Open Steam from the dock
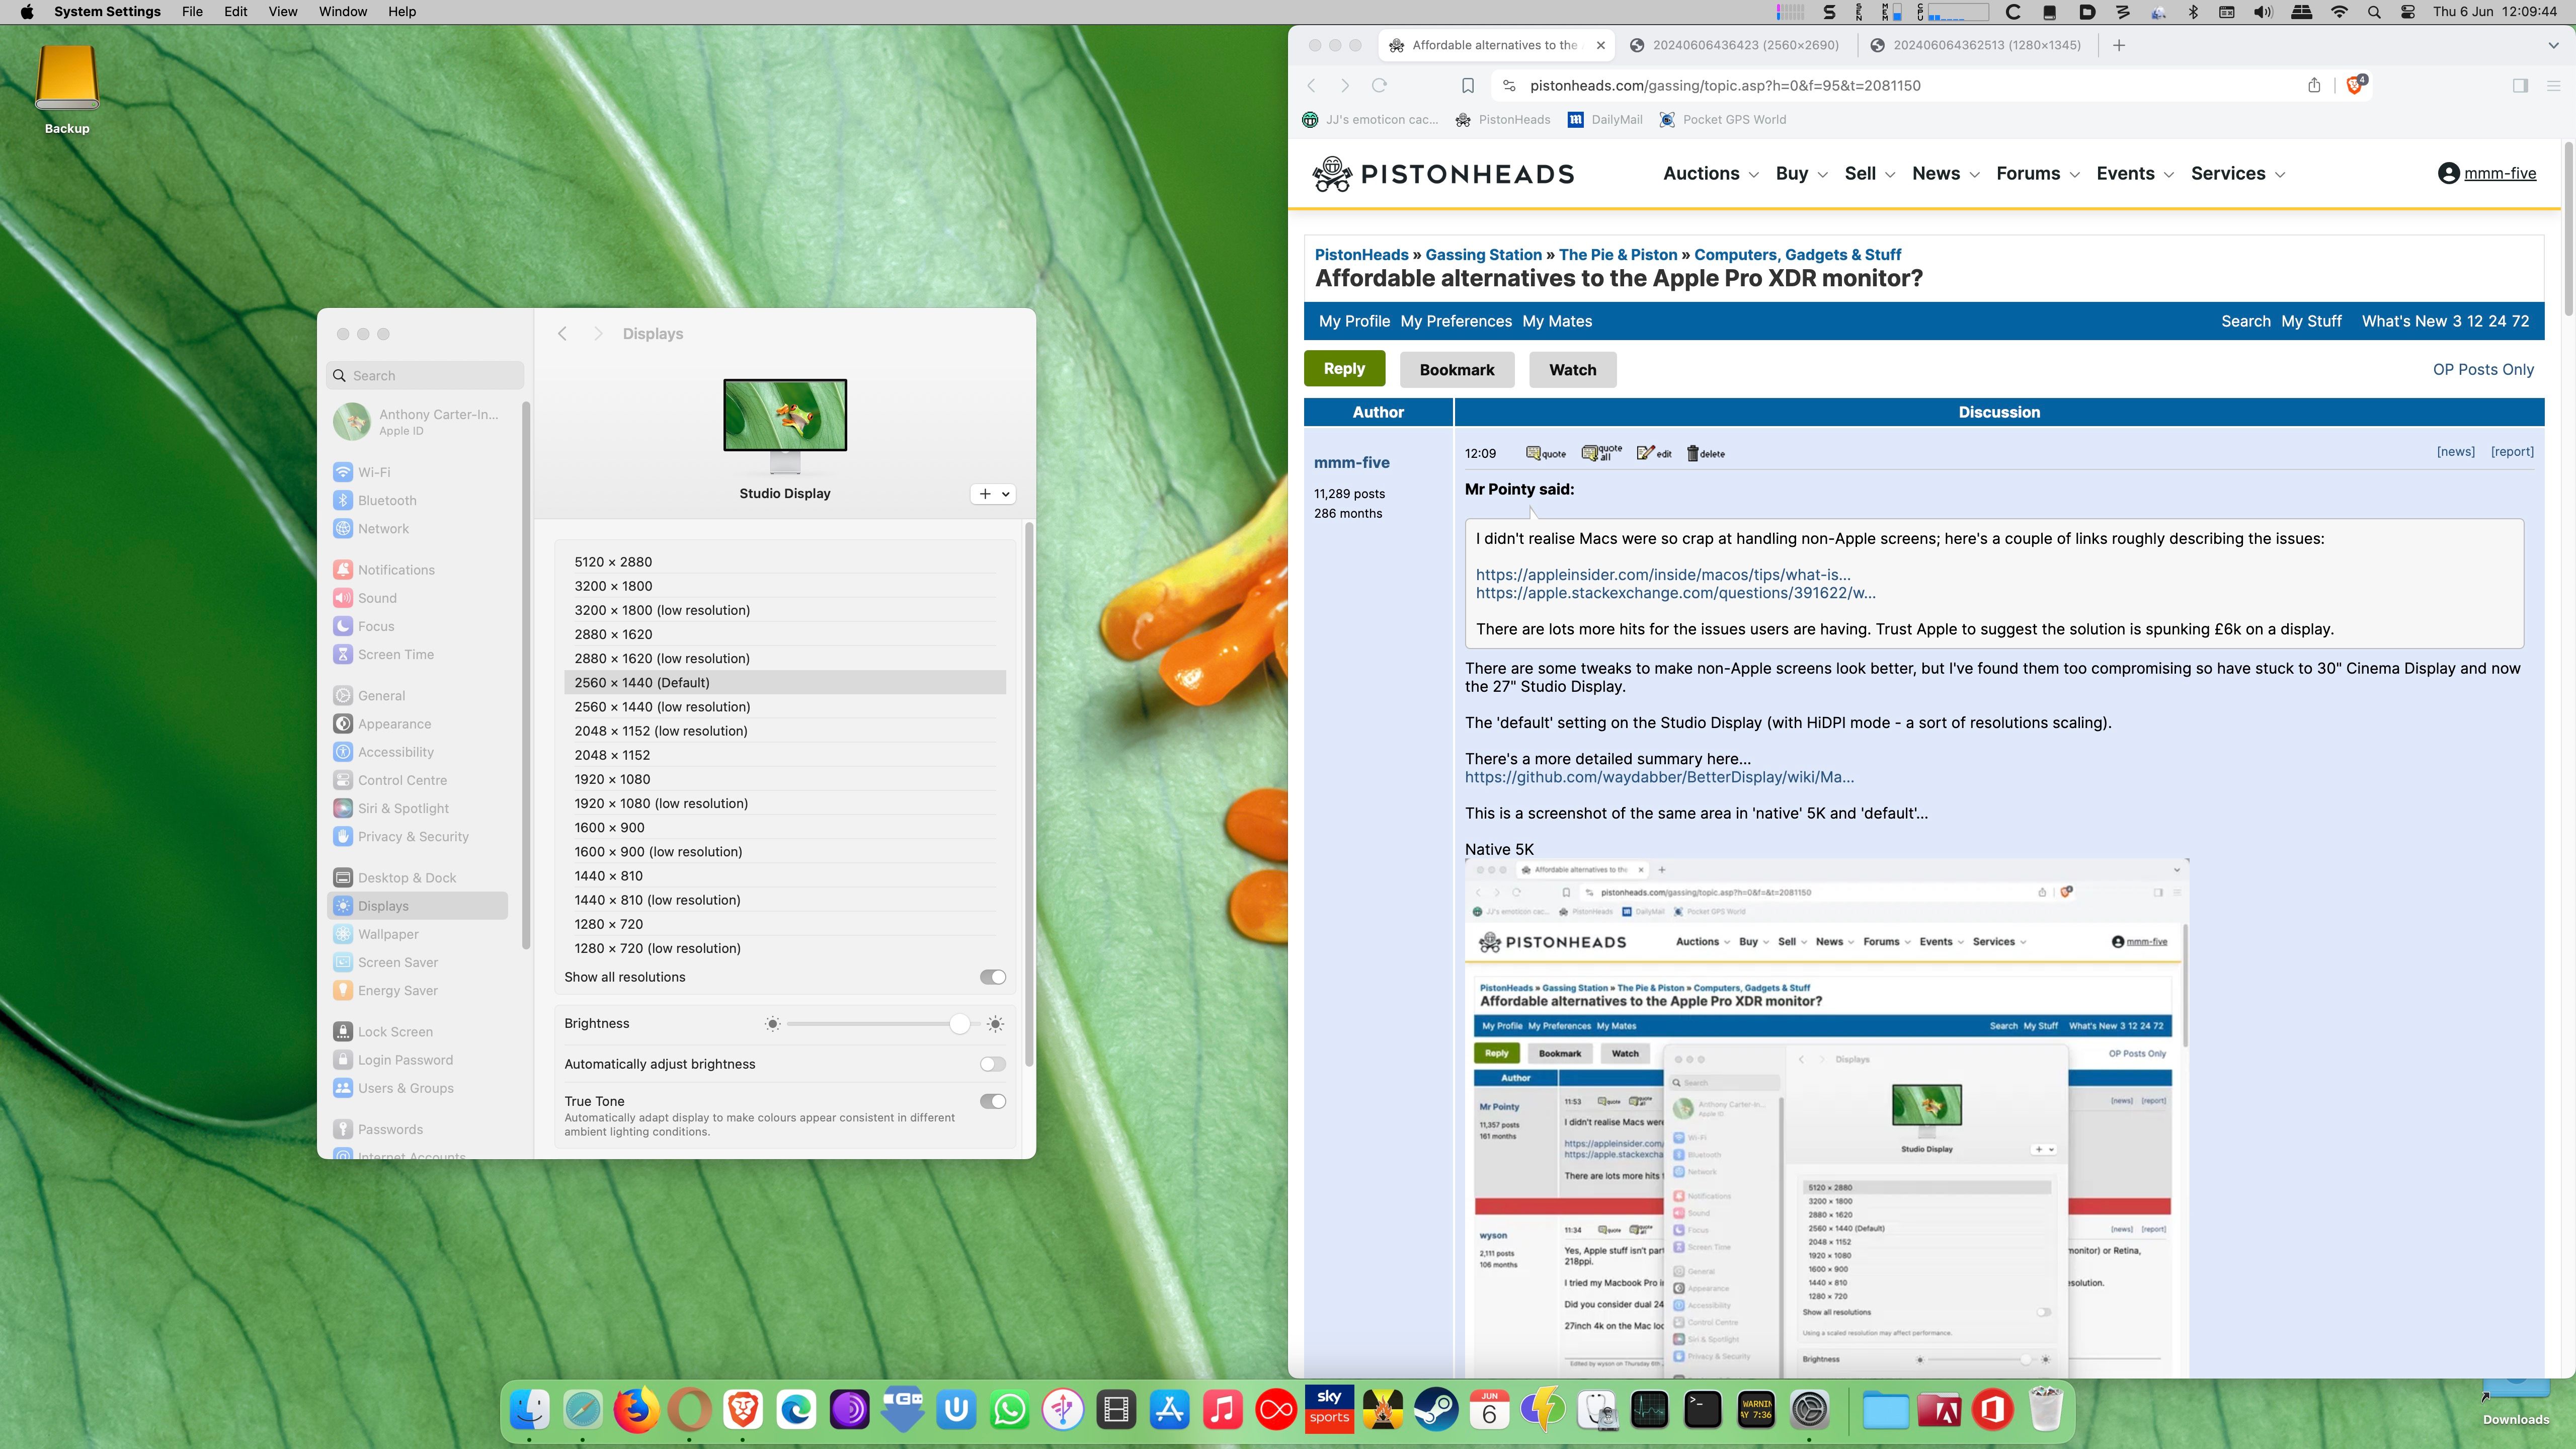Screen dimensions: 2576x1449 (1436, 1410)
